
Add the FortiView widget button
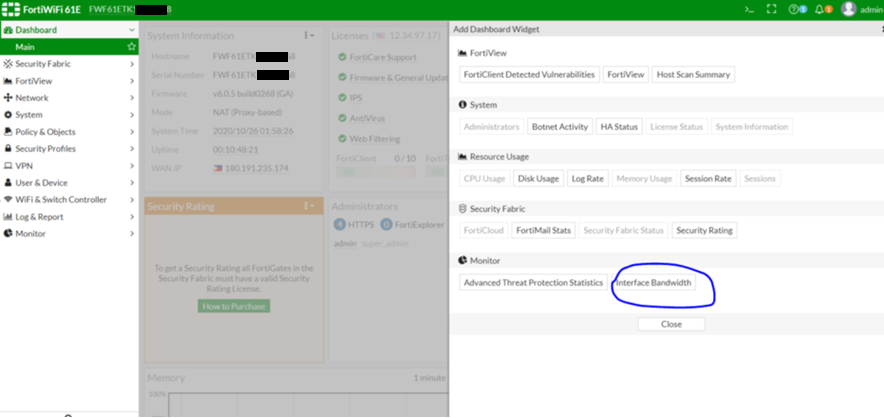point(625,74)
